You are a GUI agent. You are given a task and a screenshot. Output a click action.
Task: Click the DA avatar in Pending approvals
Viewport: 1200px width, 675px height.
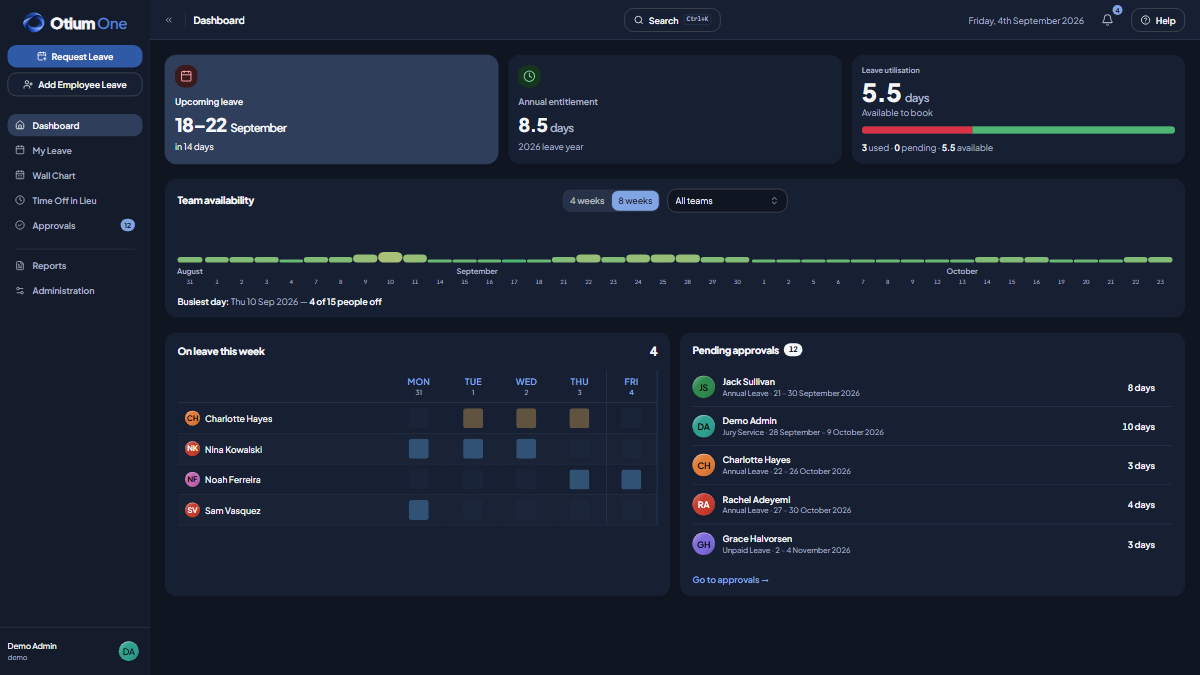click(704, 426)
